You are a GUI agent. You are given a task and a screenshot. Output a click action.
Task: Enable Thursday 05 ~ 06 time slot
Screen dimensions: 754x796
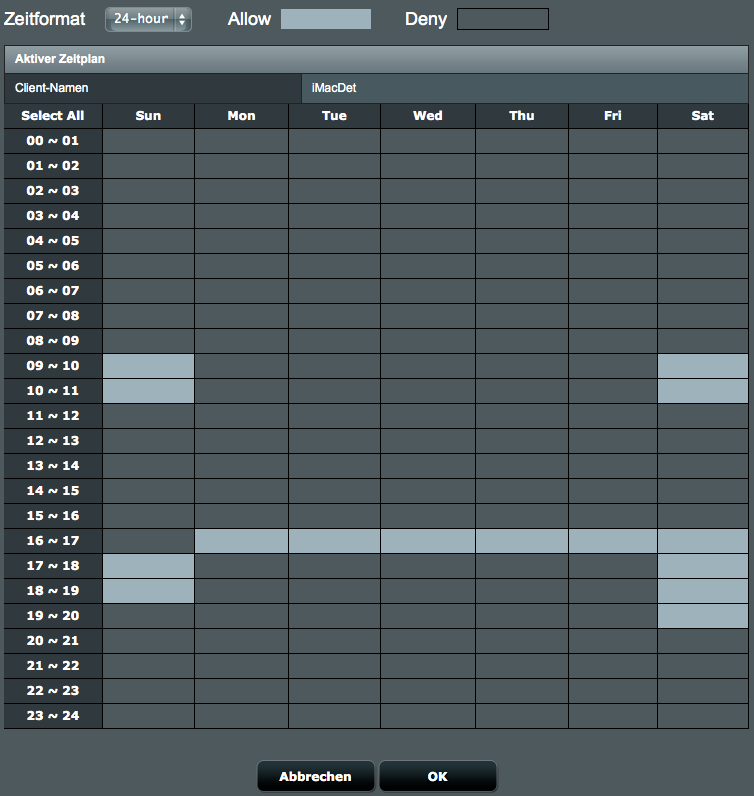point(521,266)
